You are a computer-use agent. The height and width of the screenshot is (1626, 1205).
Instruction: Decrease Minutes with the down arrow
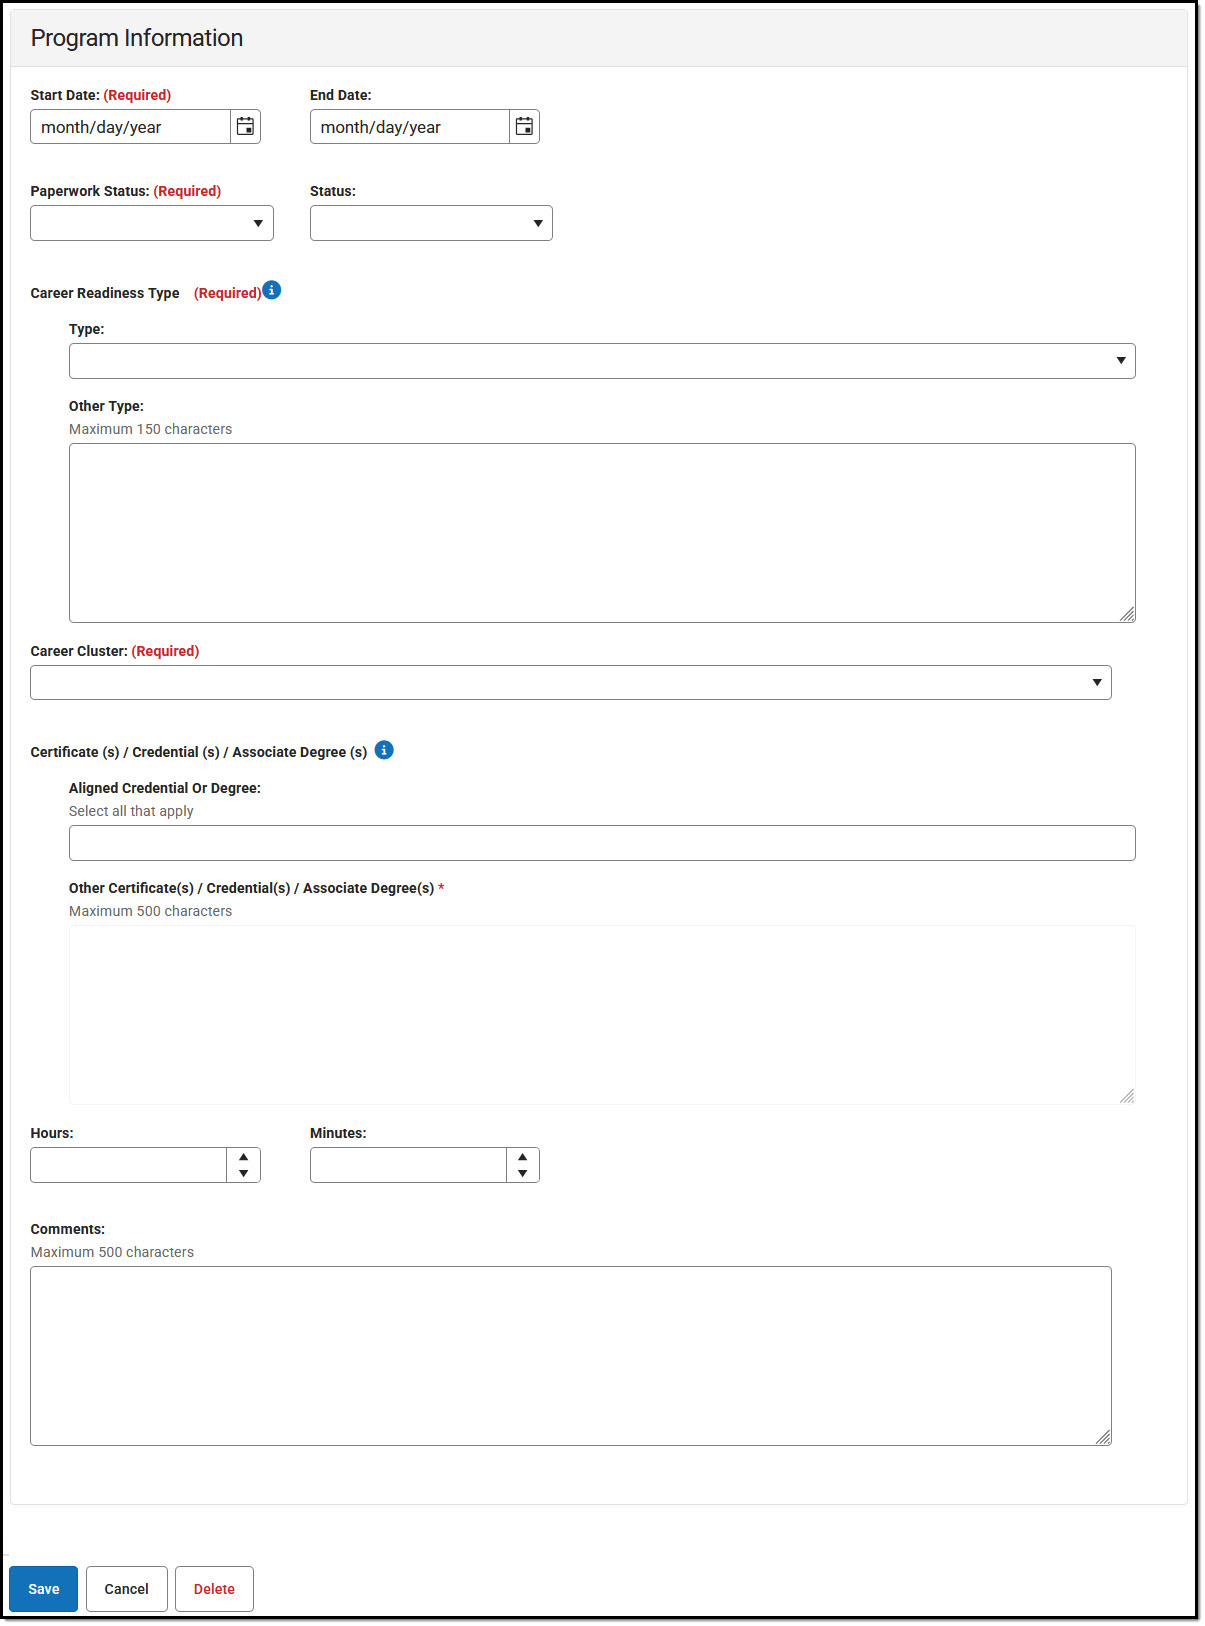[522, 1174]
